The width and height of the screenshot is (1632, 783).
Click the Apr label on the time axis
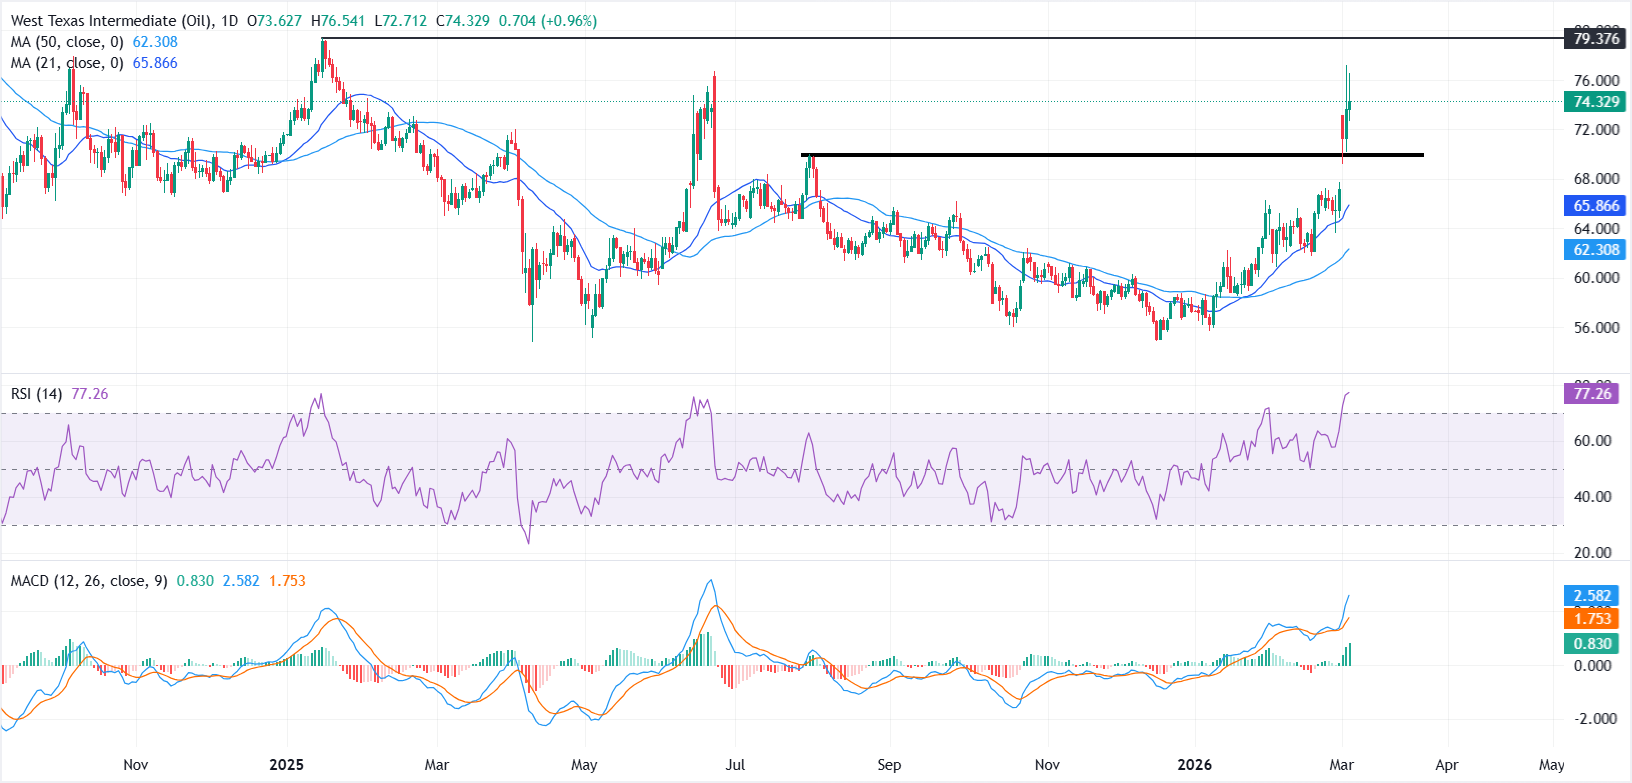pyautogui.click(x=1447, y=765)
